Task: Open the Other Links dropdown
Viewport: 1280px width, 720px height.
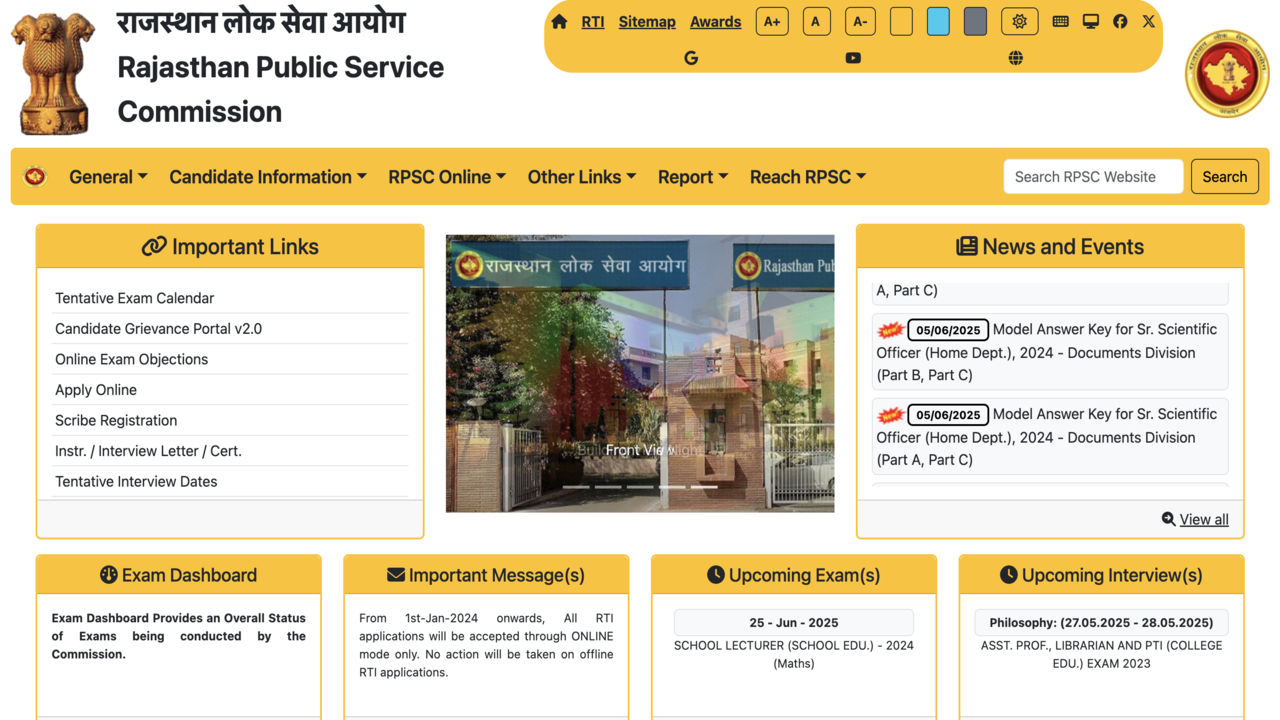Action: (x=581, y=177)
